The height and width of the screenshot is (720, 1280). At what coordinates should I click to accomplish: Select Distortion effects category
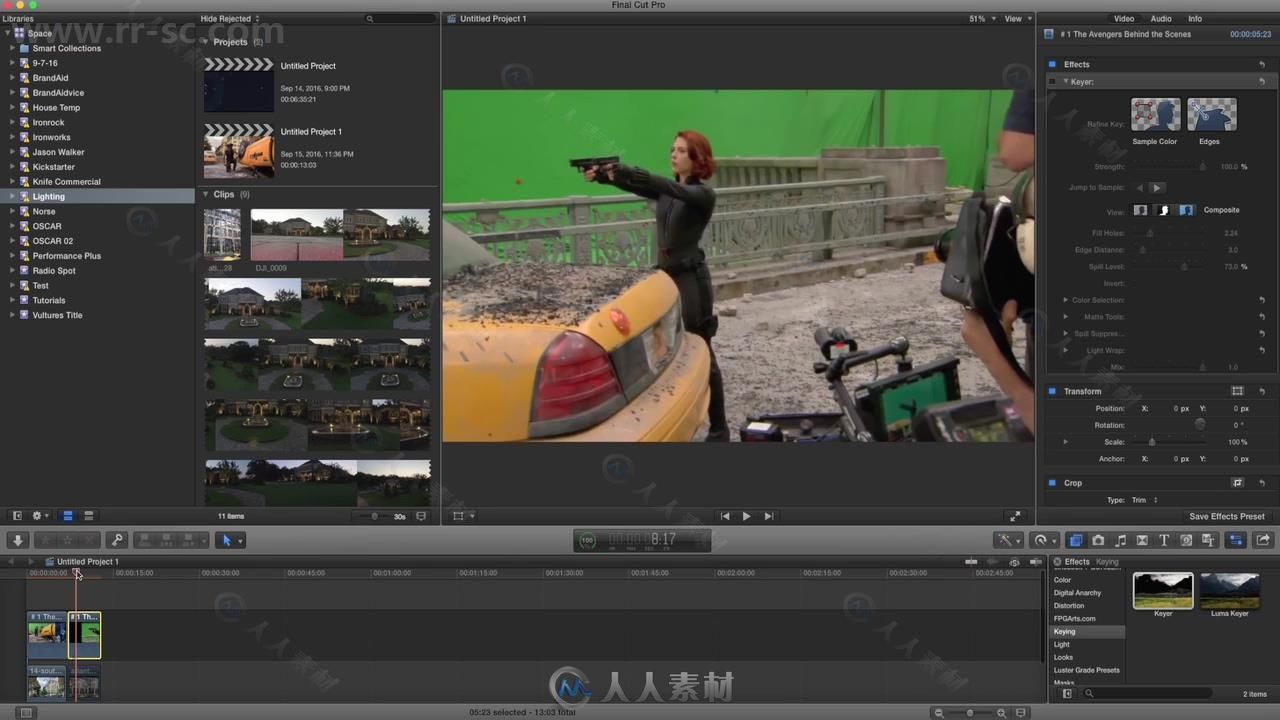[1069, 606]
